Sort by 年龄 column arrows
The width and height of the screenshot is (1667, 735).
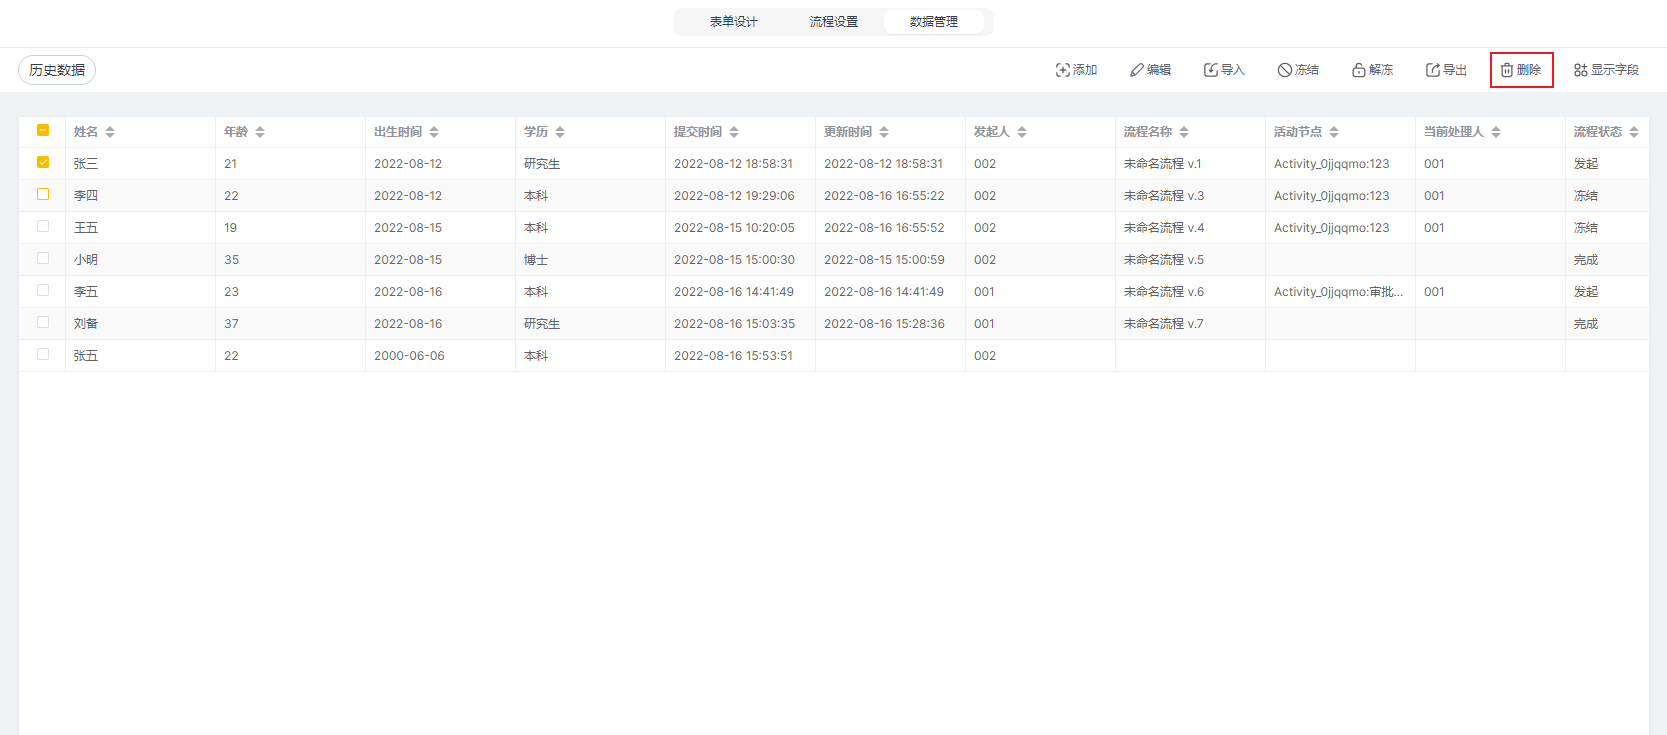(260, 132)
